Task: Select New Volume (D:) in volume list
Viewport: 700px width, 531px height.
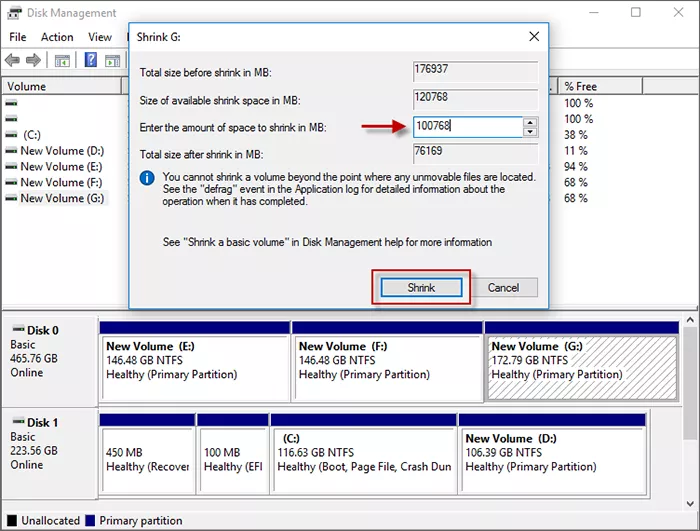Action: click(x=62, y=151)
